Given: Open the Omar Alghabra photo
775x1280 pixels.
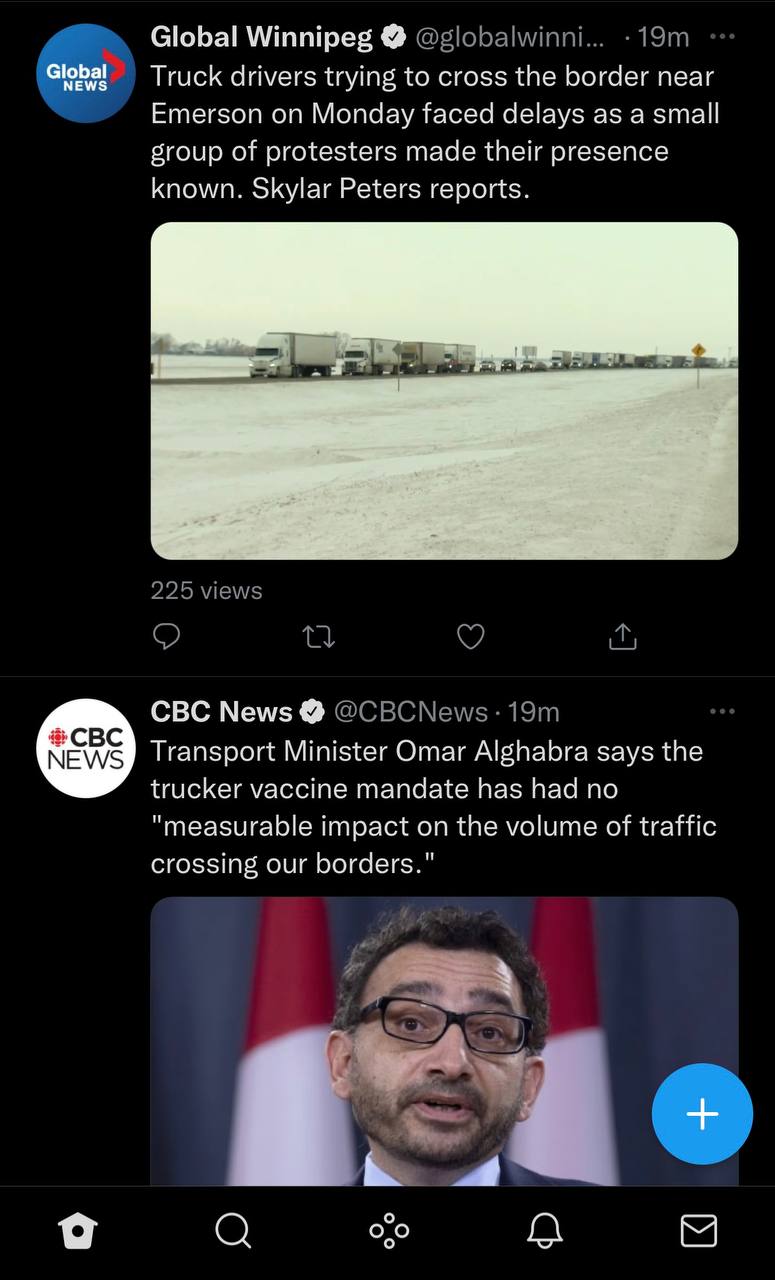Looking at the screenshot, I should [x=444, y=1041].
